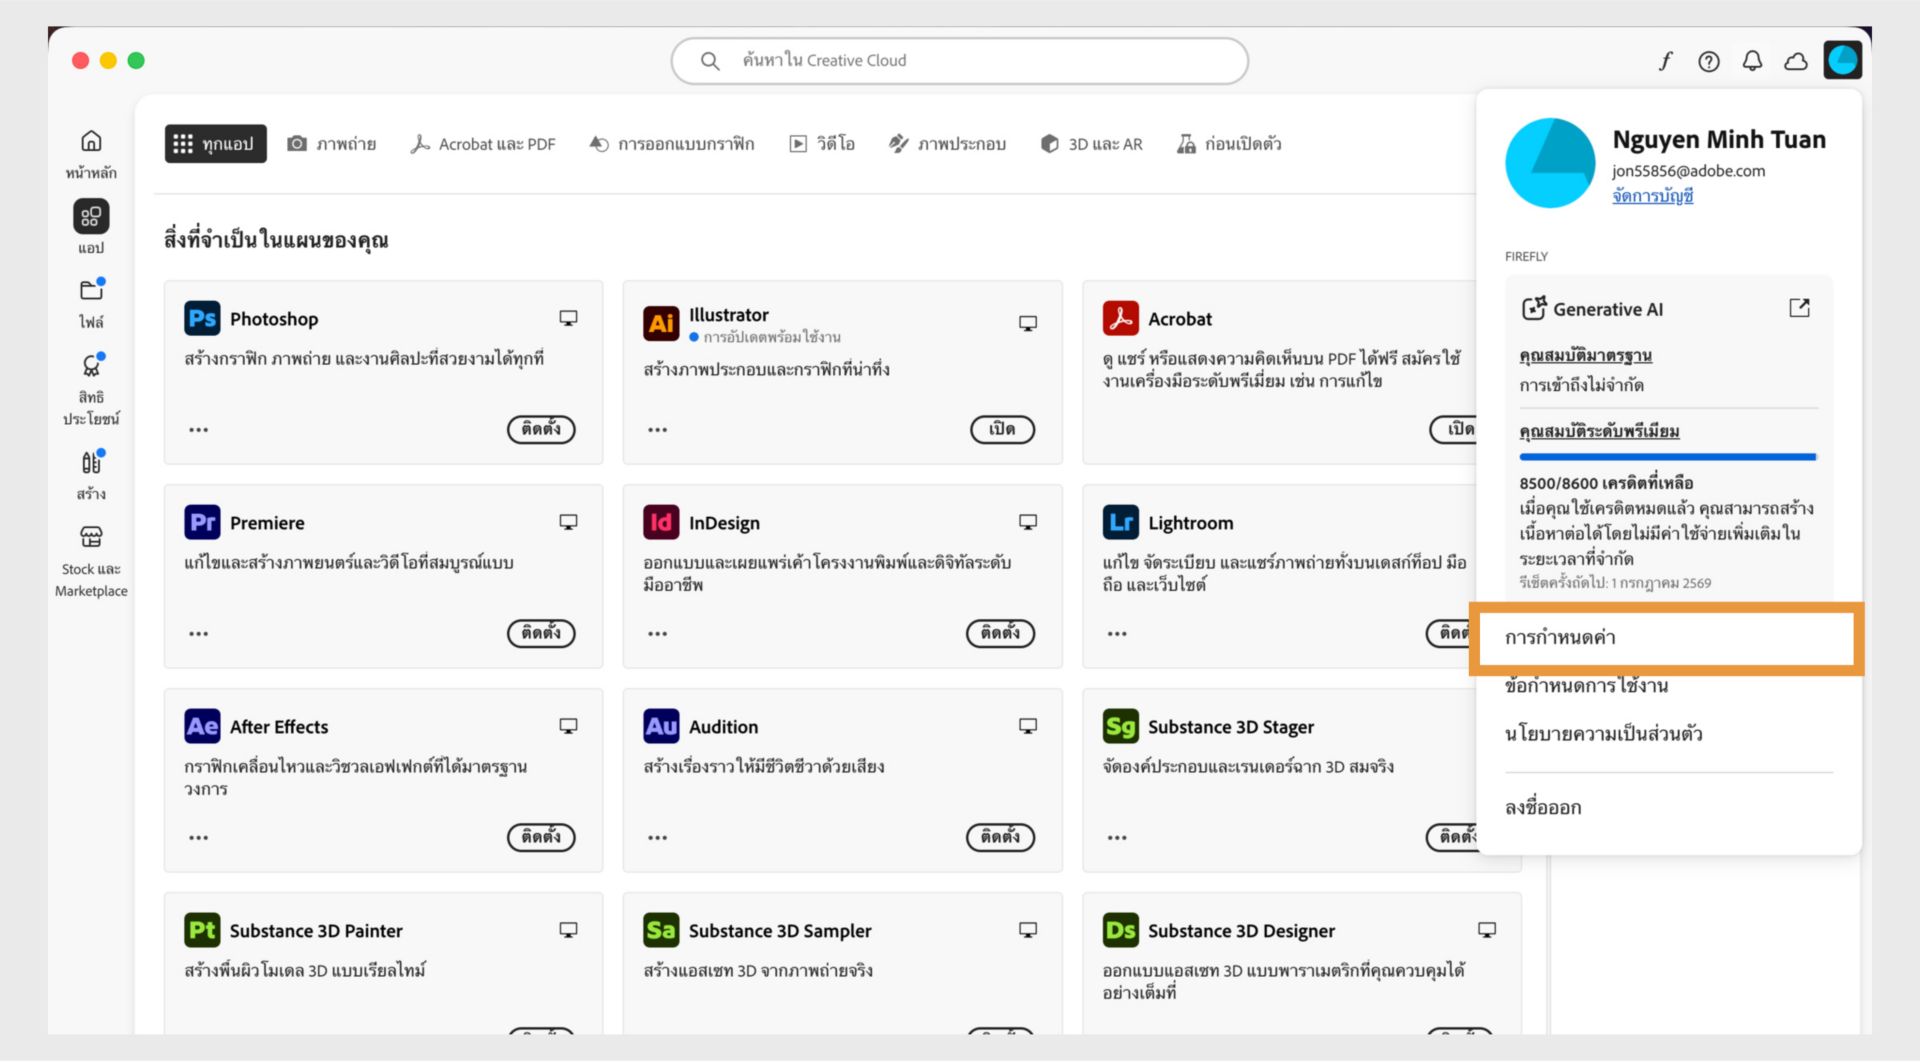Choose ข้อกำหนดการใช้งาน menu item
1920x1062 pixels.
click(x=1586, y=686)
